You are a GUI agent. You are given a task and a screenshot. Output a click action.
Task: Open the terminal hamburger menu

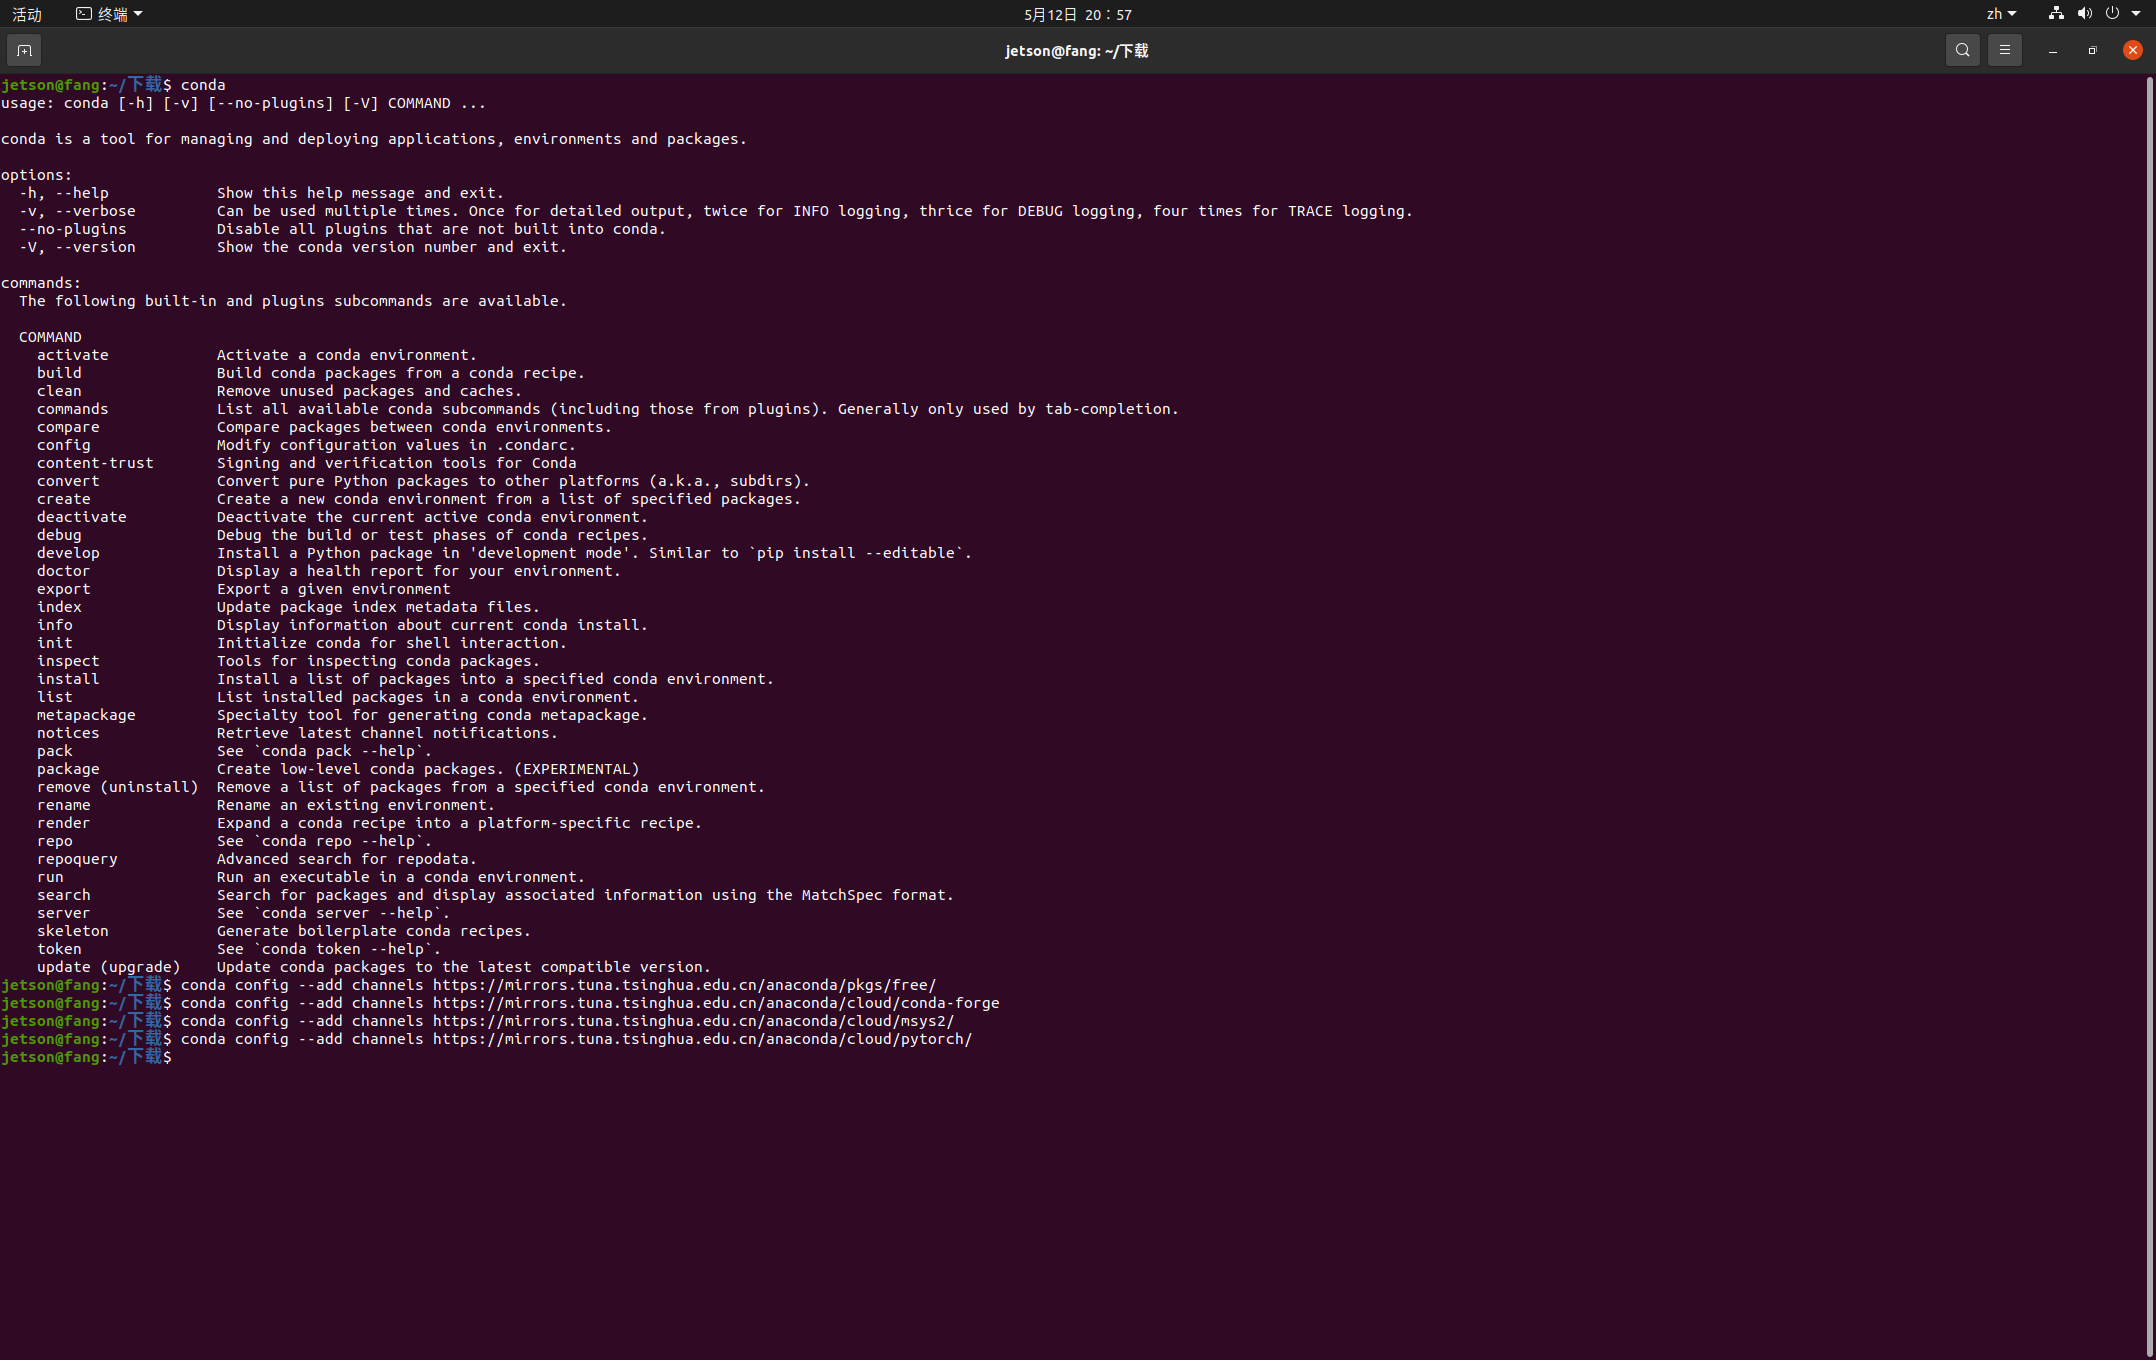pyautogui.click(x=2004, y=50)
